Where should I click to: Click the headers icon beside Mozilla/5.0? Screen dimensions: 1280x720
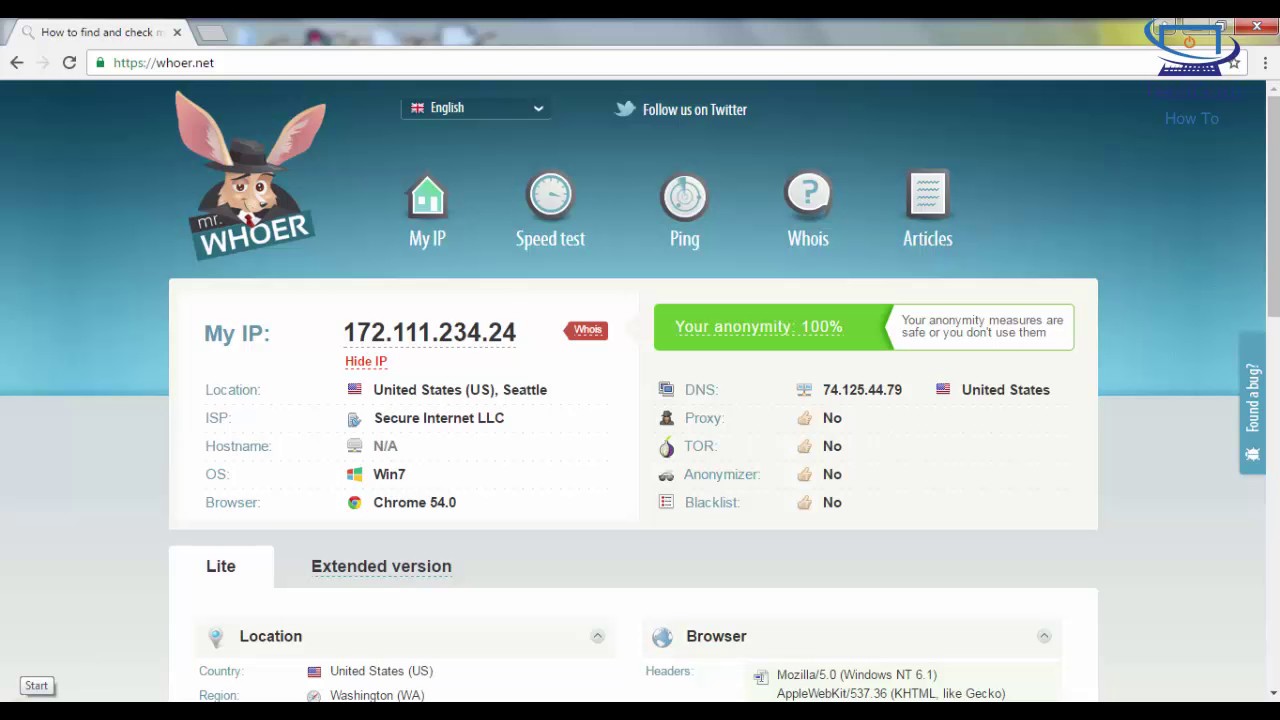point(761,677)
